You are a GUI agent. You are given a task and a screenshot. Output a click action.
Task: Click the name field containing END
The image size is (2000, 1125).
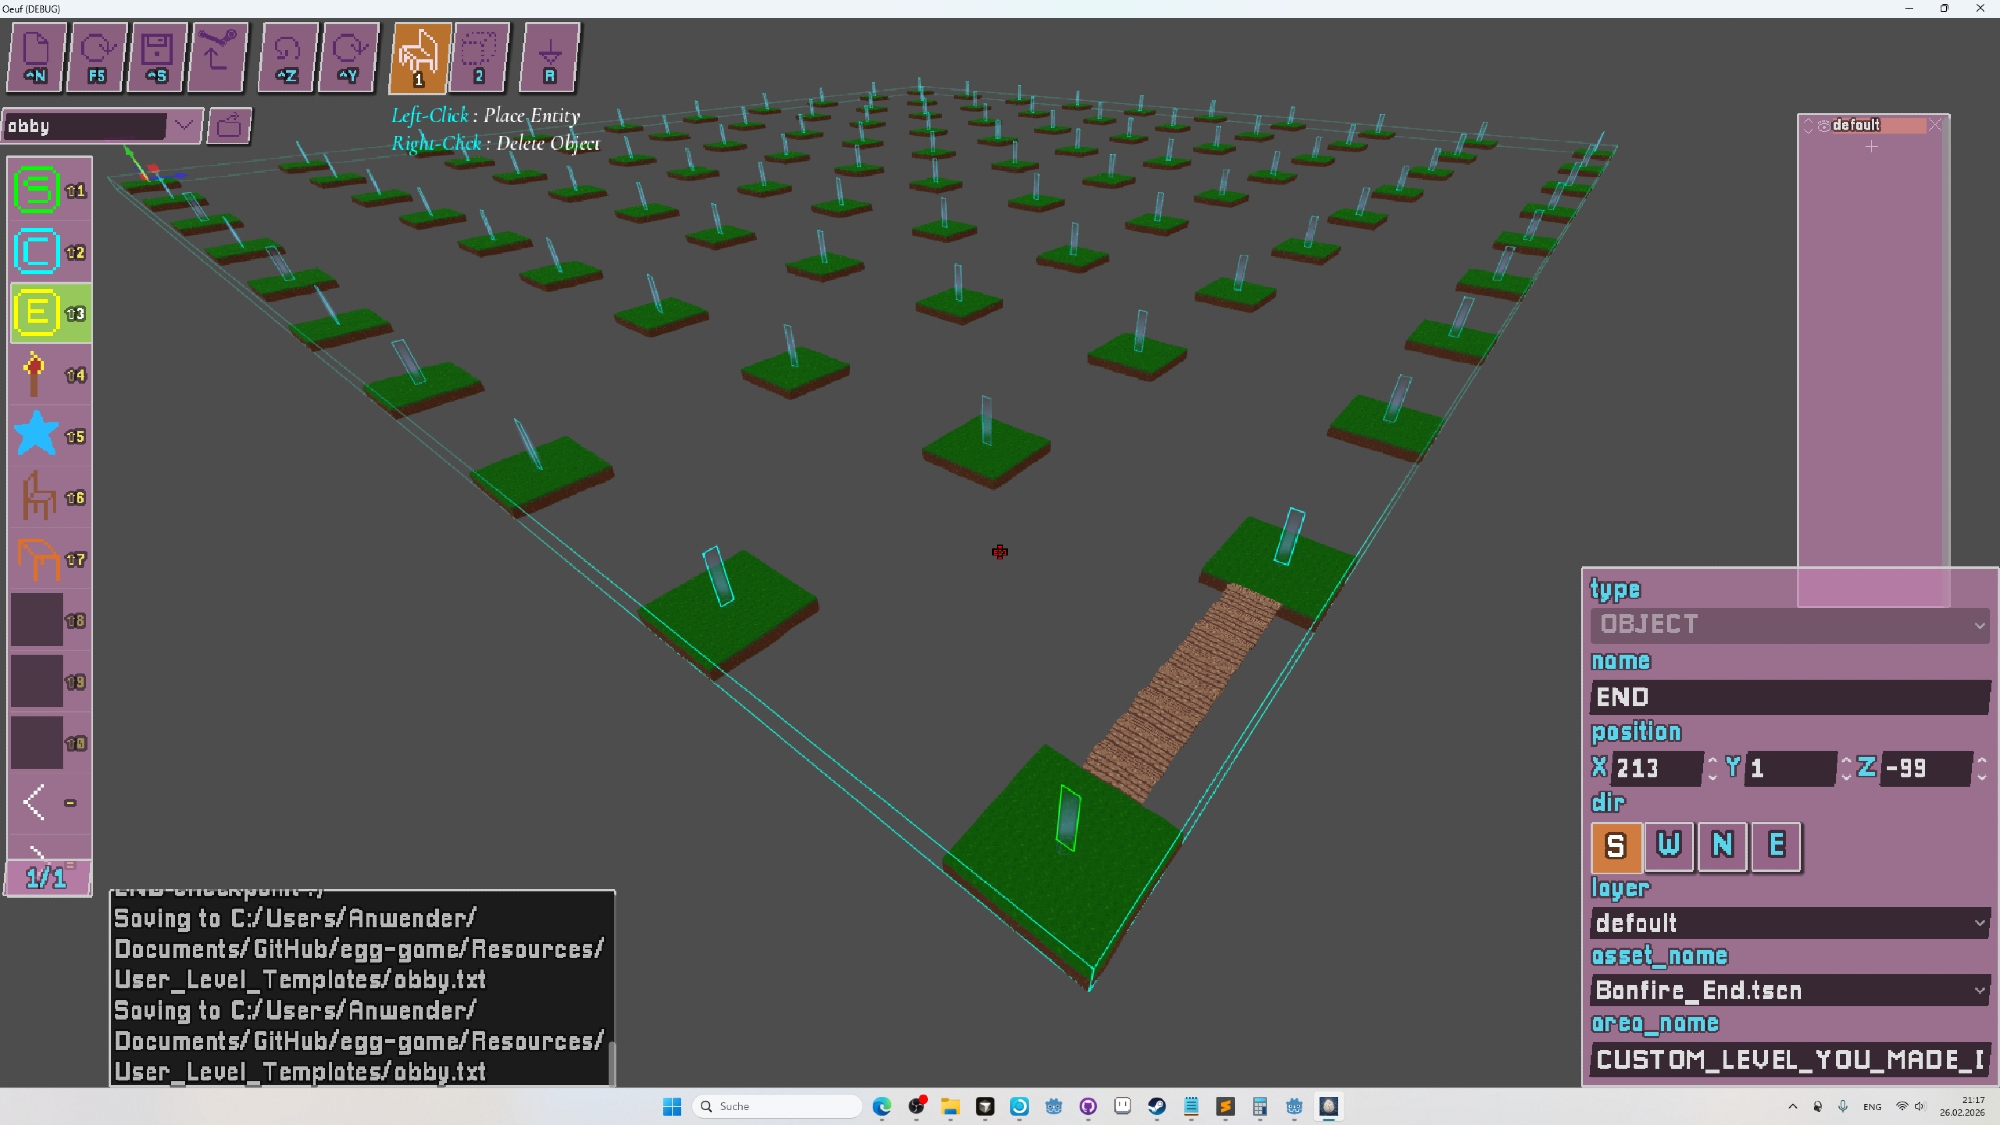1788,697
